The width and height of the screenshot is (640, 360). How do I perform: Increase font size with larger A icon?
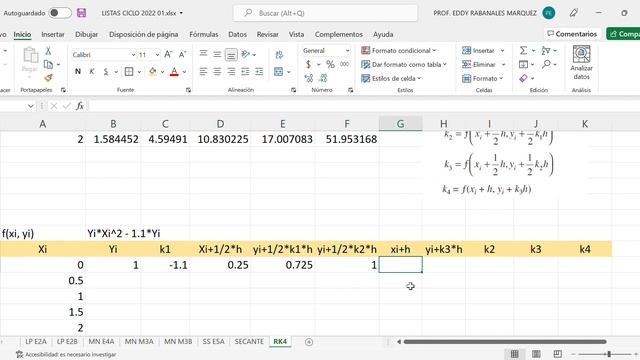coord(168,54)
